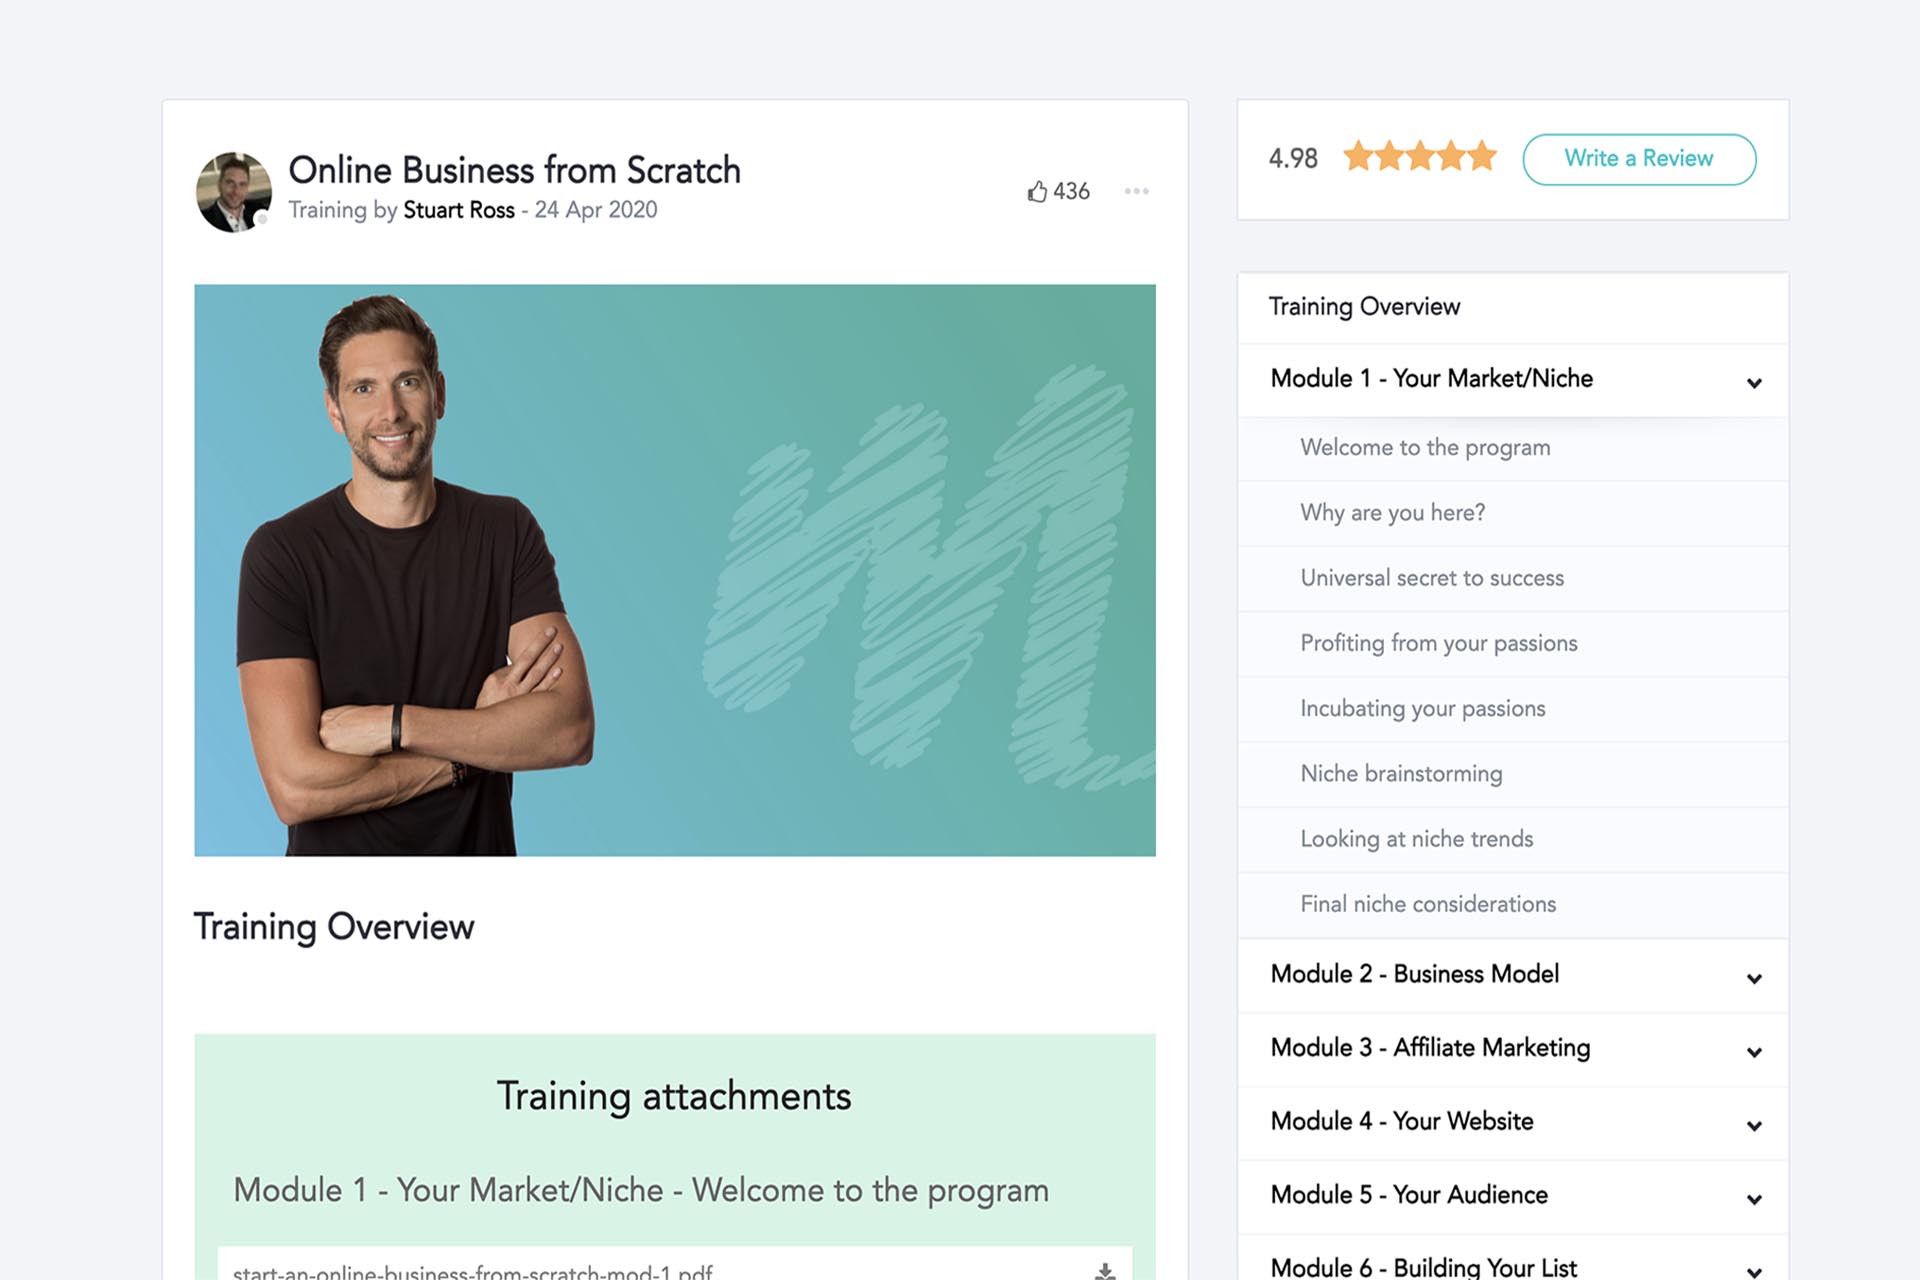Click the training video banner thumbnail

[x=675, y=570]
